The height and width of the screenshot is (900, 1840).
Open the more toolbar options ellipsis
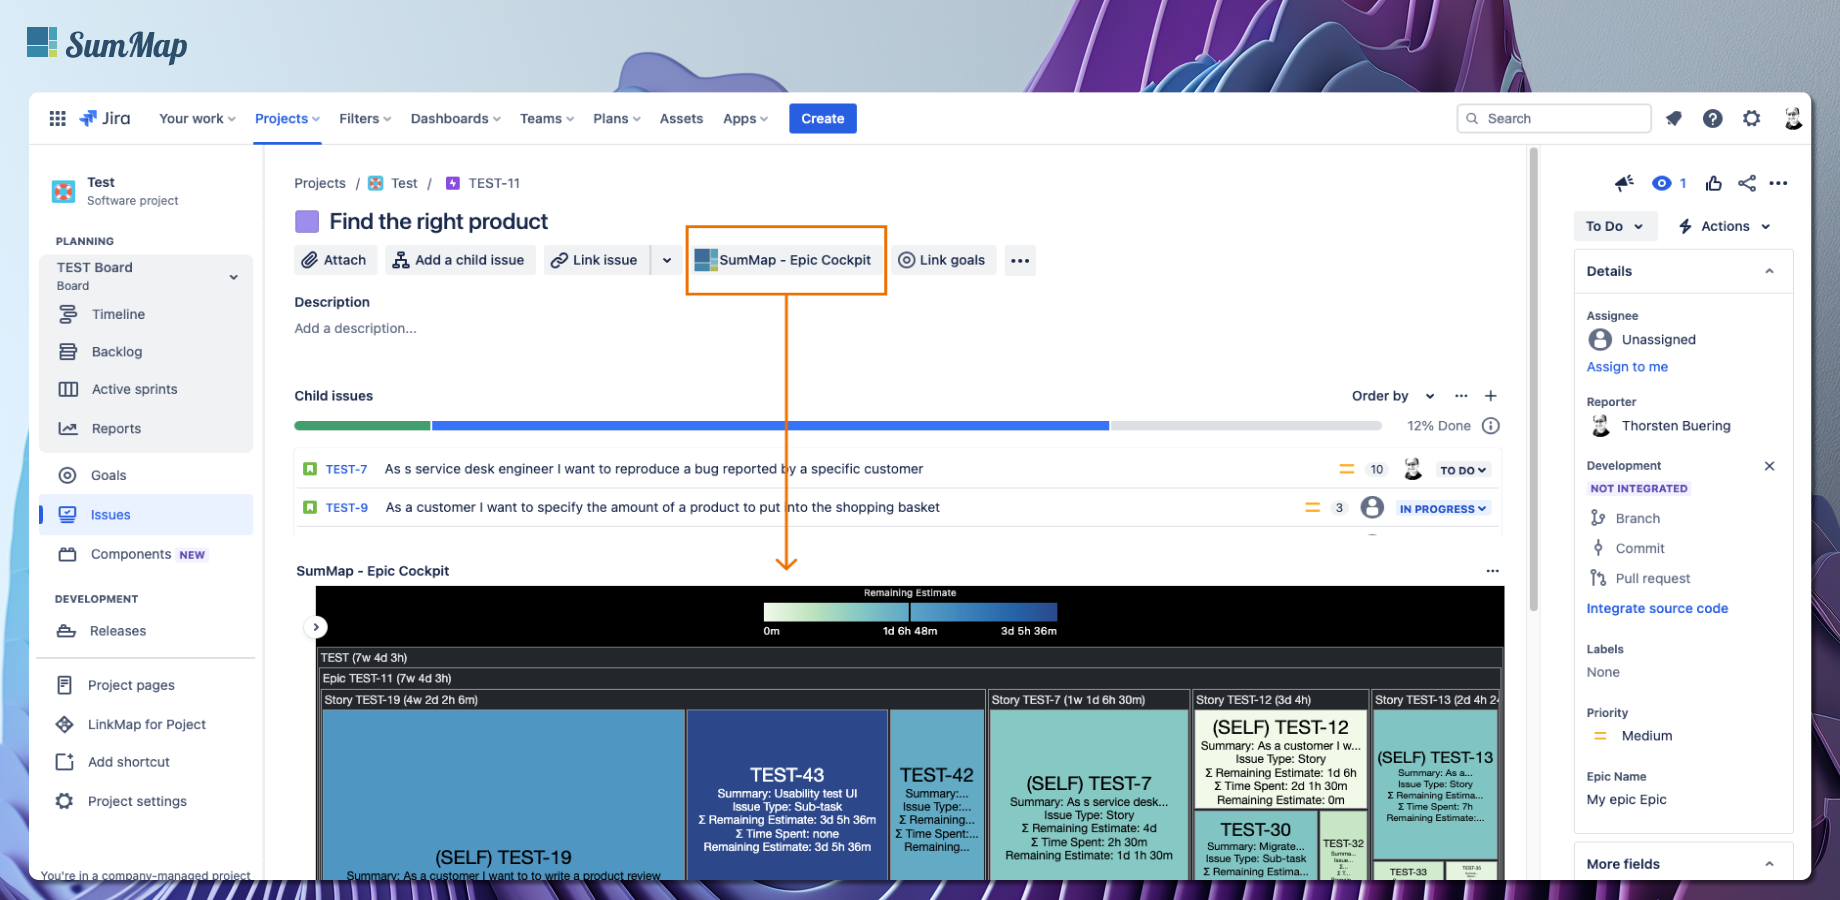click(x=1020, y=260)
